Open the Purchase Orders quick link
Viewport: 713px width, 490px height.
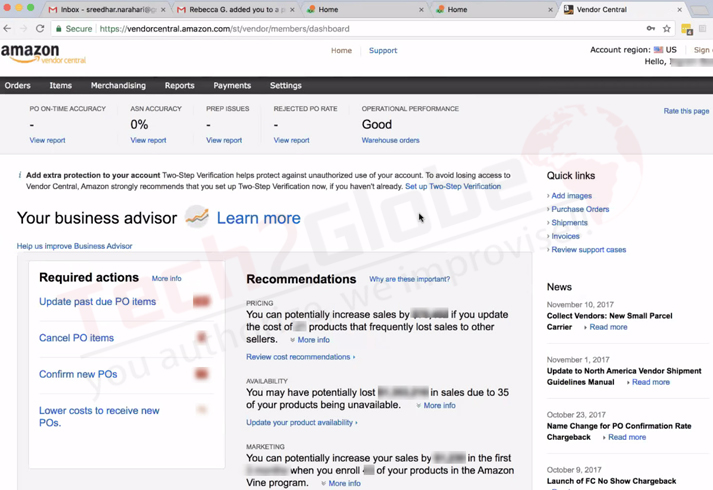[x=580, y=210]
